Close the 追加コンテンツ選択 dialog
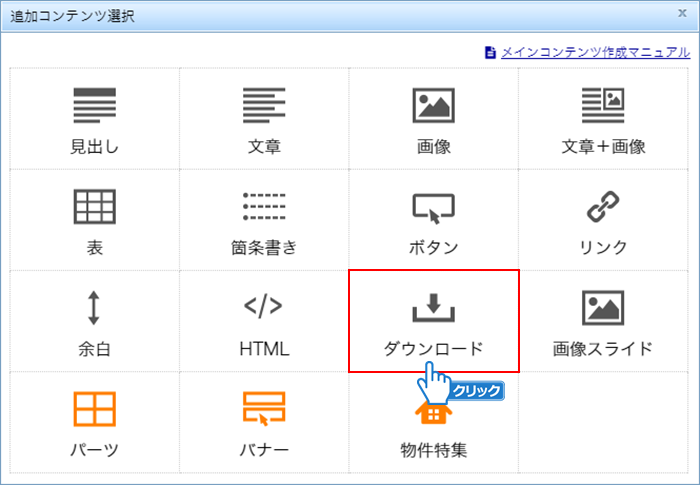Viewport: 700px width, 485px height. [x=682, y=13]
